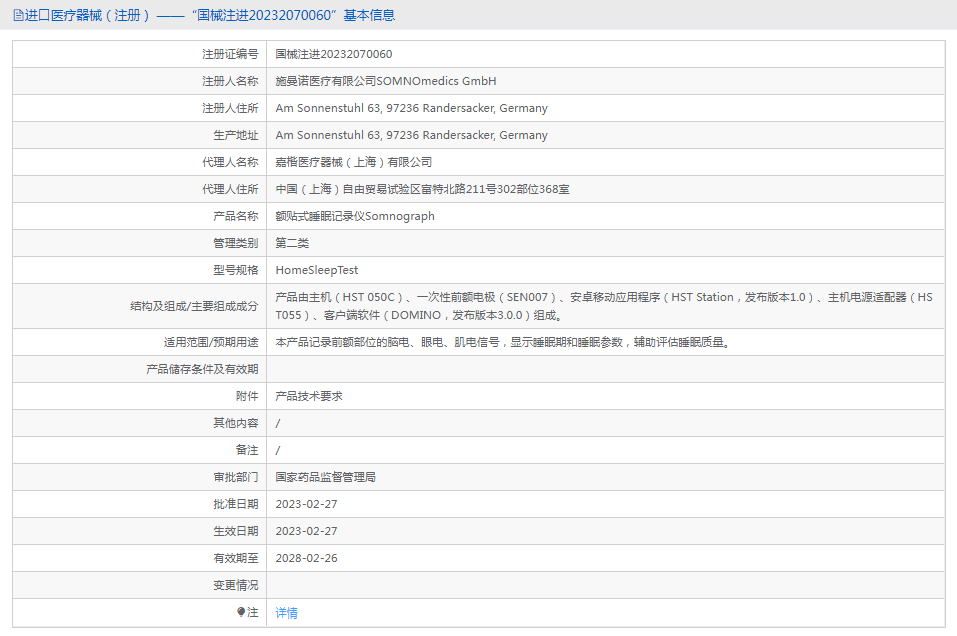The height and width of the screenshot is (636, 957).
Task: Click the 备注 label
Action: click(247, 450)
